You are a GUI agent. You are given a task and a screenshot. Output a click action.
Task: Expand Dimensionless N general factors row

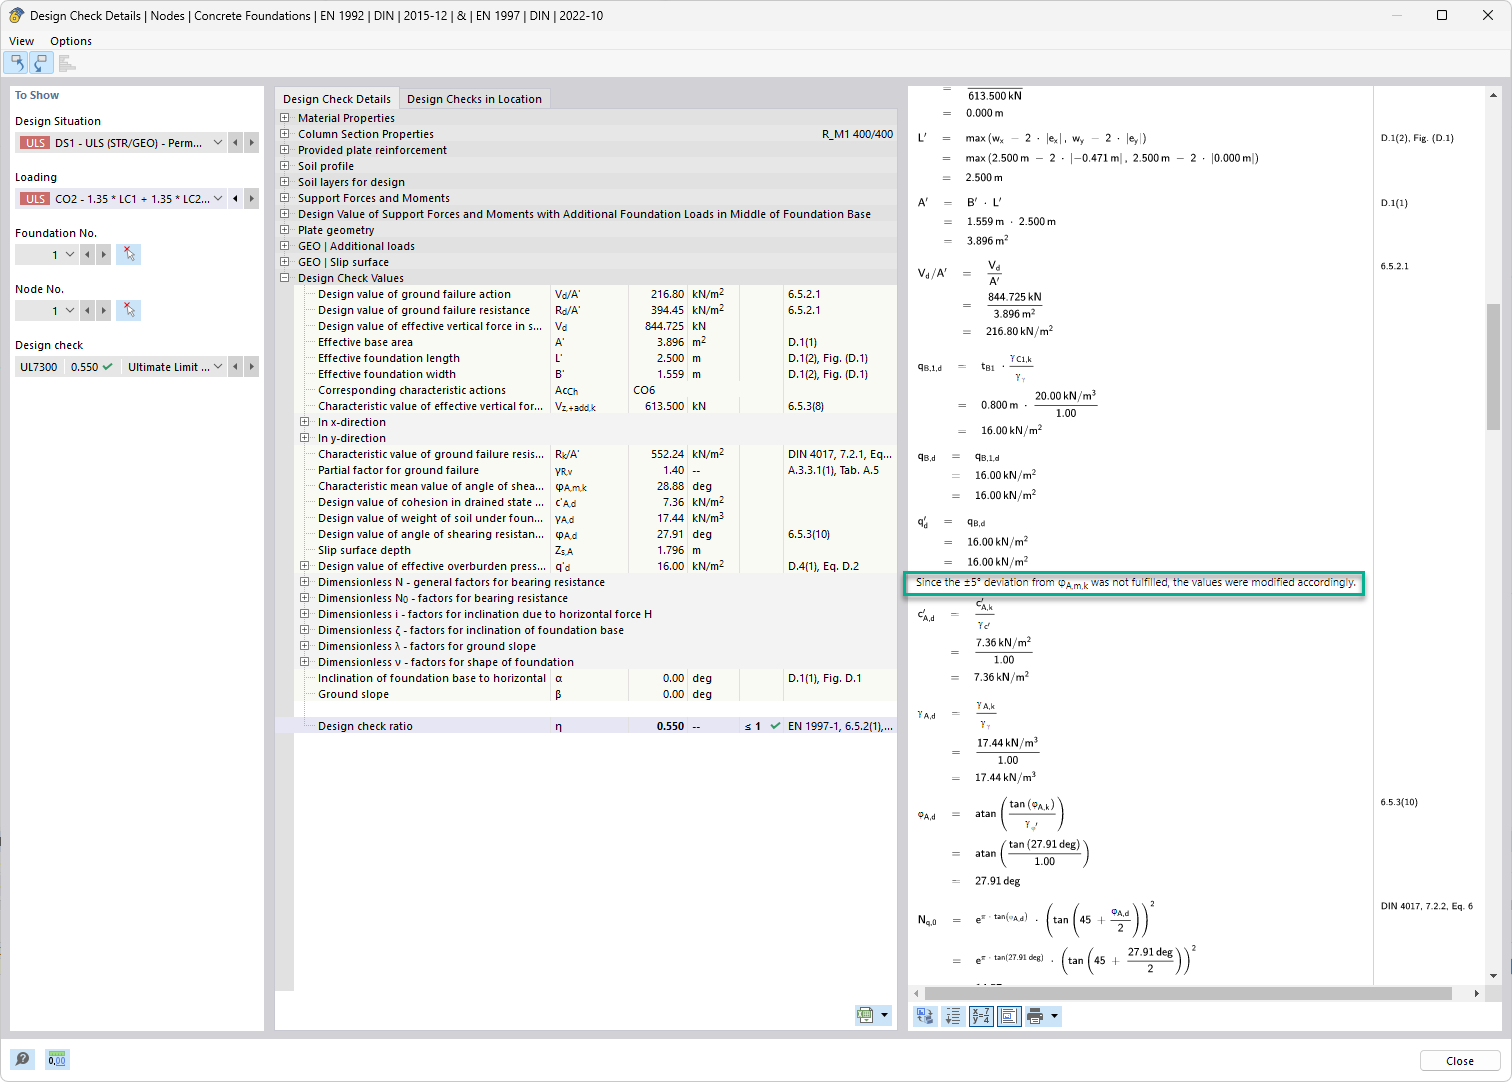pos(305,582)
